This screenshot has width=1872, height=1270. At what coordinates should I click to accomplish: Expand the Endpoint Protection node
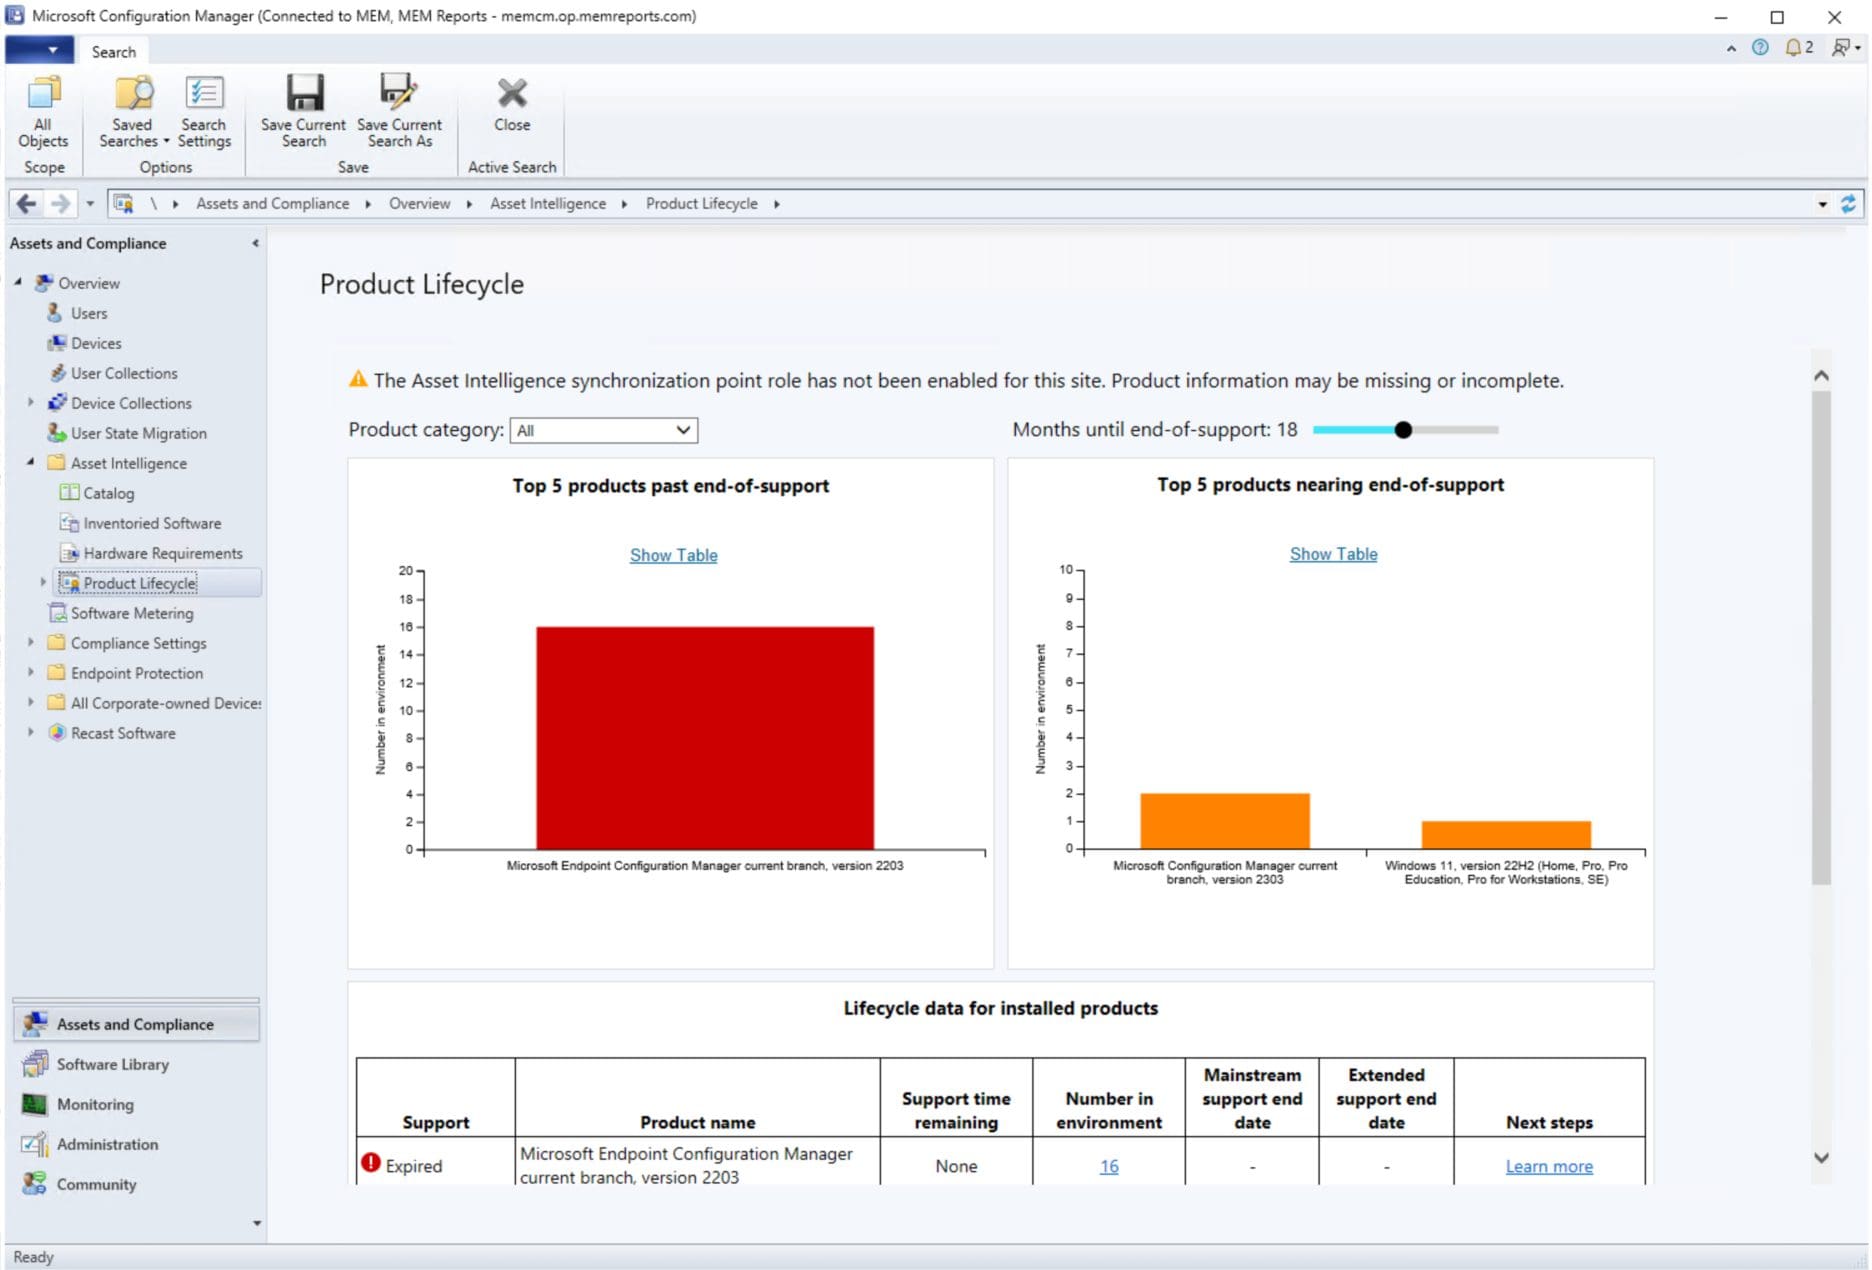30,672
